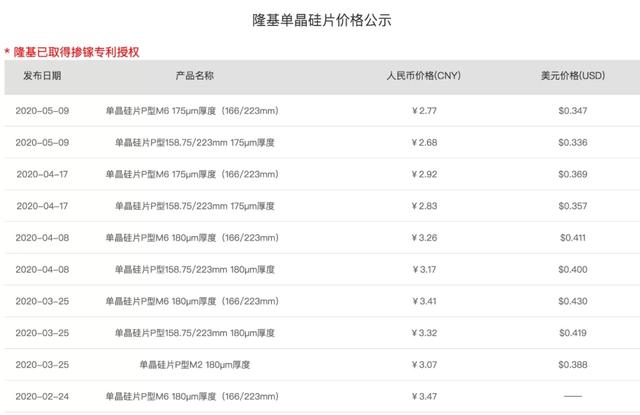Select the CNY price ¥2.92

424,174
